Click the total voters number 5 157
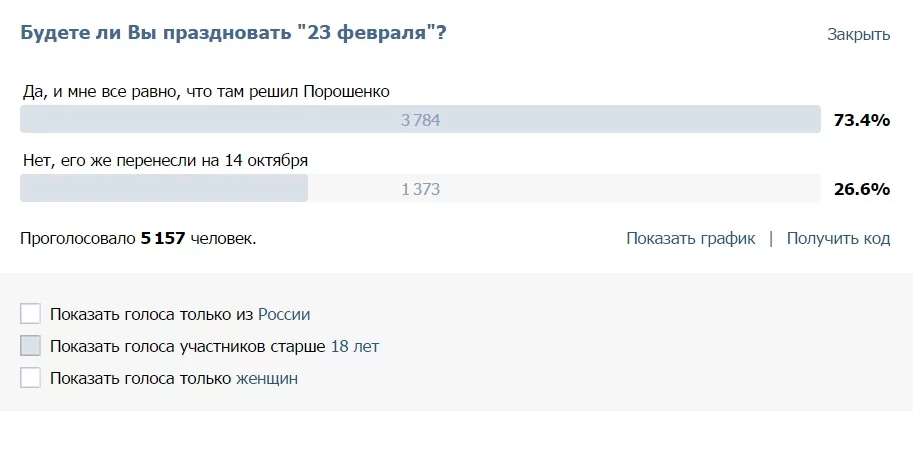The image size is (913, 460). 162,238
